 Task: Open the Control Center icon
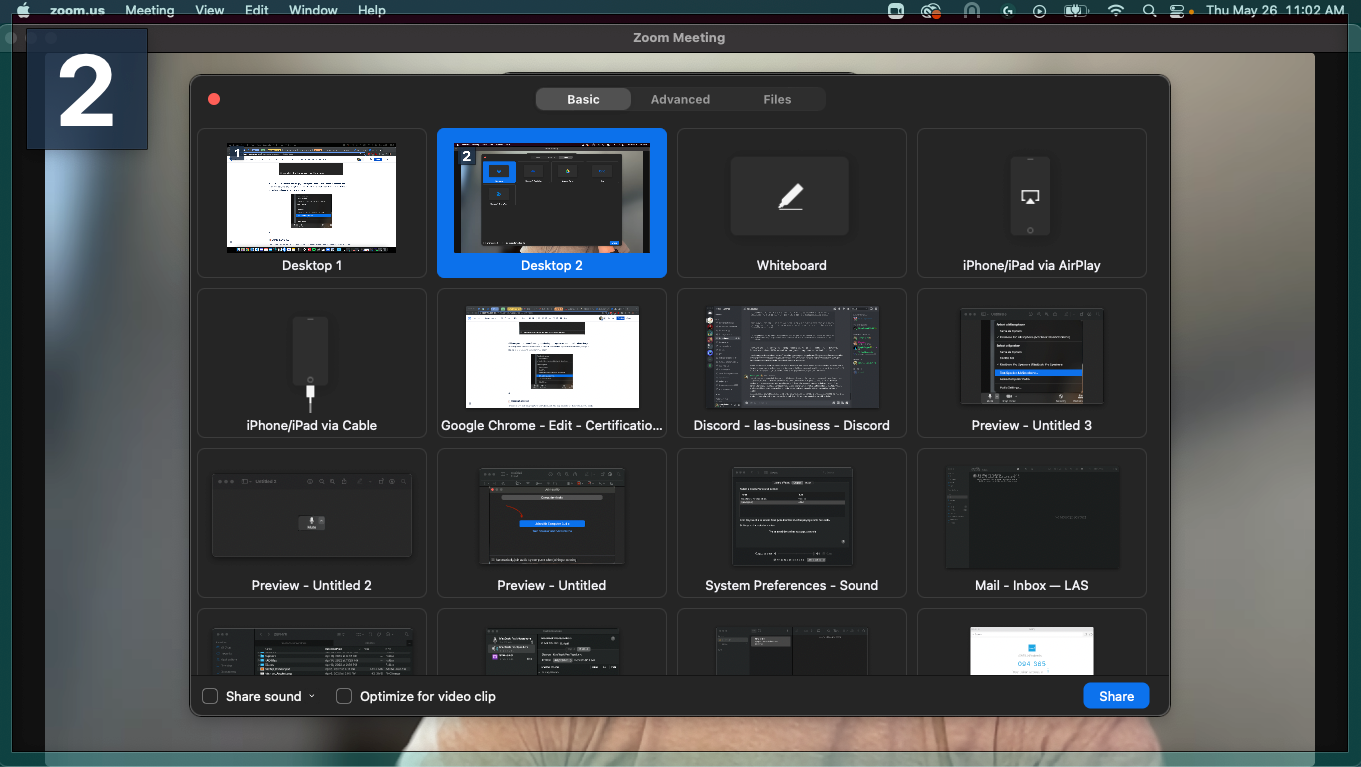pyautogui.click(x=1177, y=11)
